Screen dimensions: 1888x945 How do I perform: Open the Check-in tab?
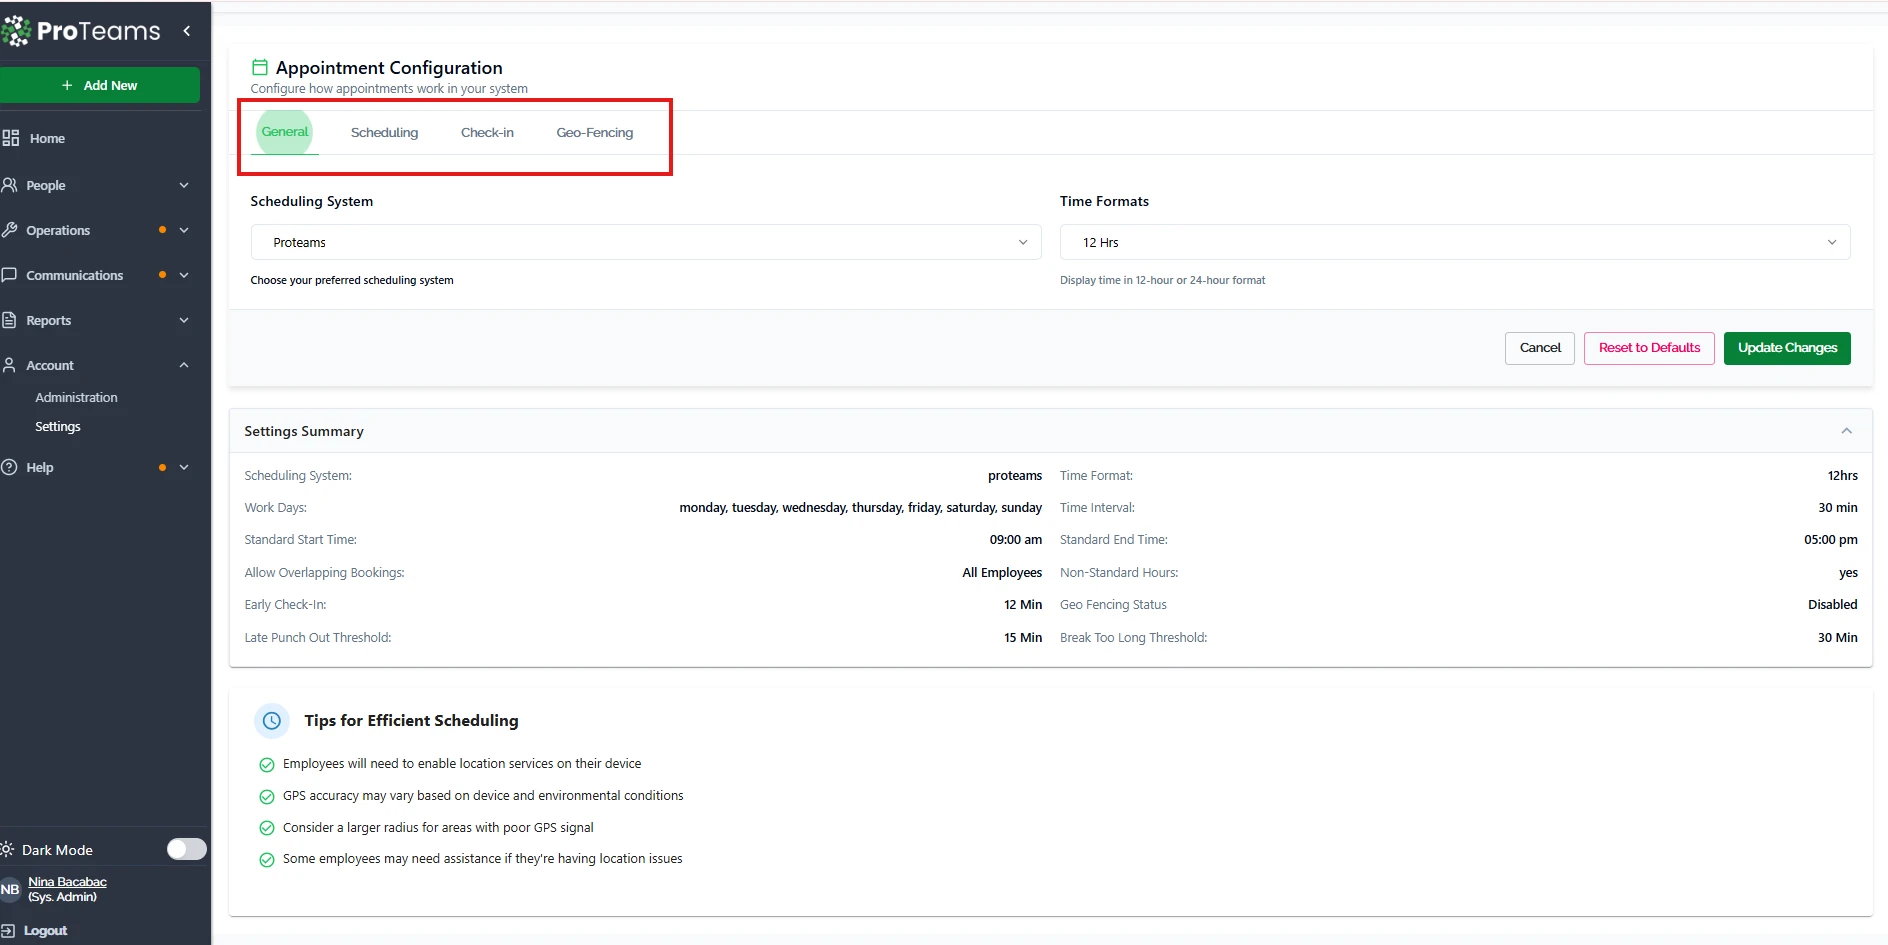coord(487,133)
